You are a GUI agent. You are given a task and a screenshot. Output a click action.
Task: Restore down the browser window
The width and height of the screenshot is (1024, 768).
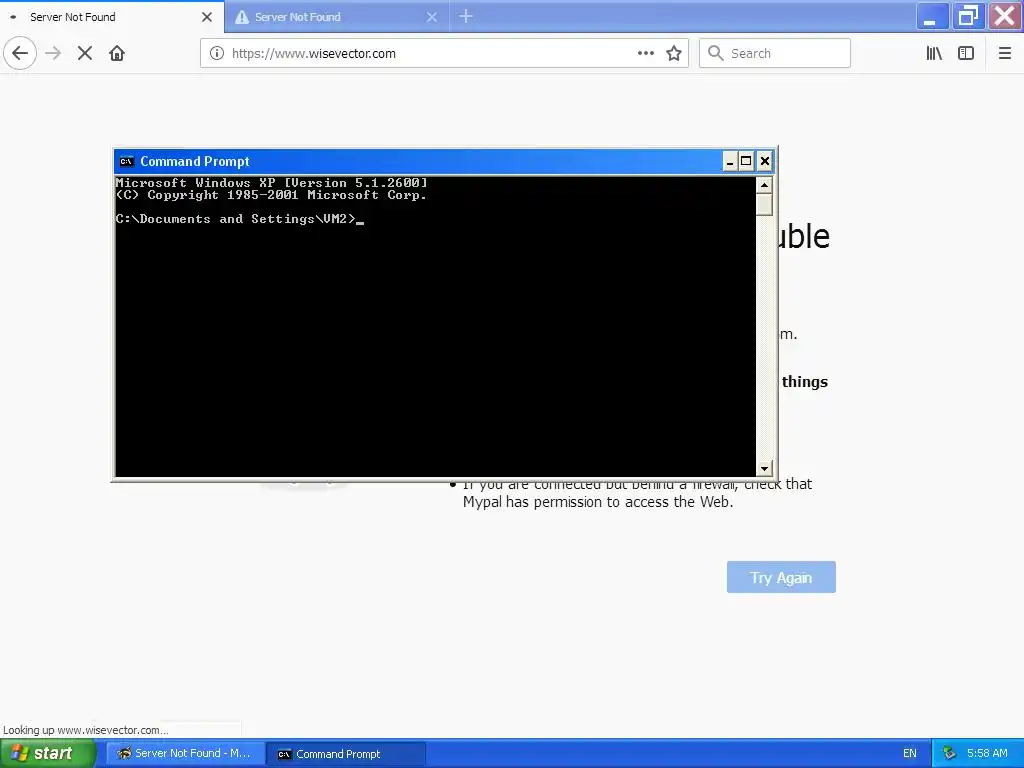(x=968, y=16)
